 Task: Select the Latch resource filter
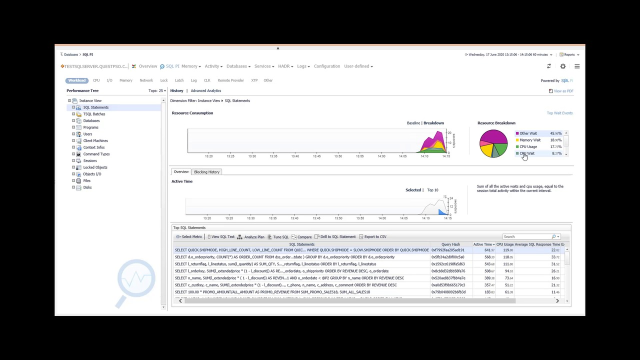pos(179,80)
